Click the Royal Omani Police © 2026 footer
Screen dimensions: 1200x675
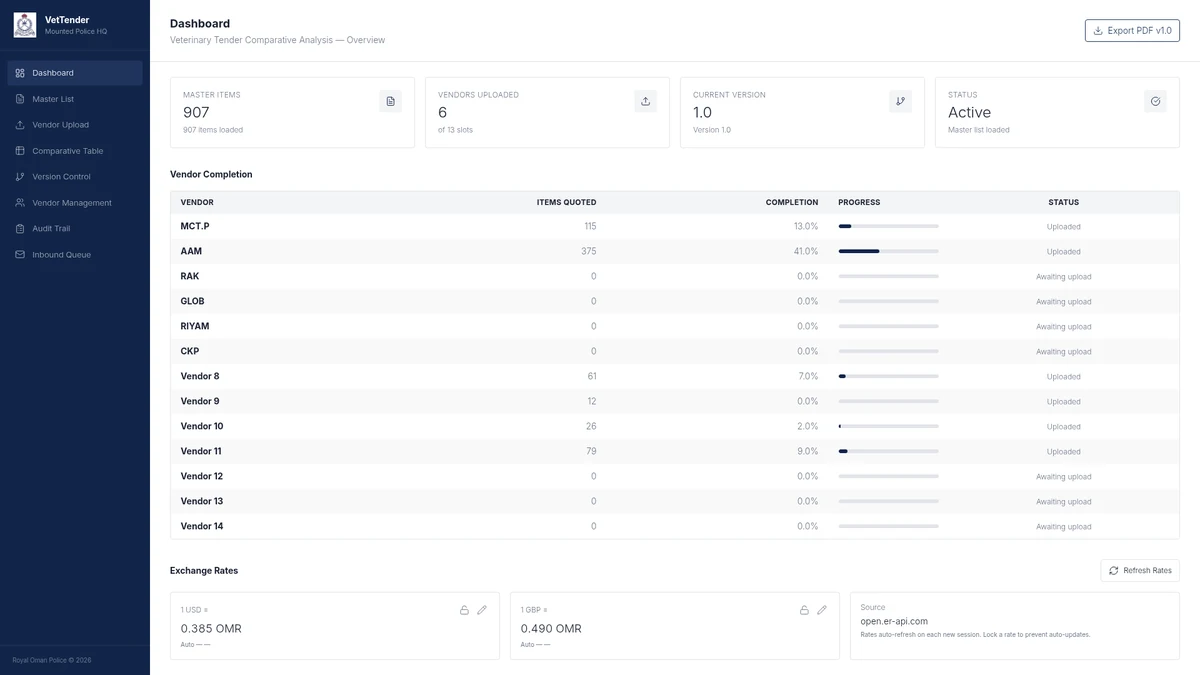(52, 660)
